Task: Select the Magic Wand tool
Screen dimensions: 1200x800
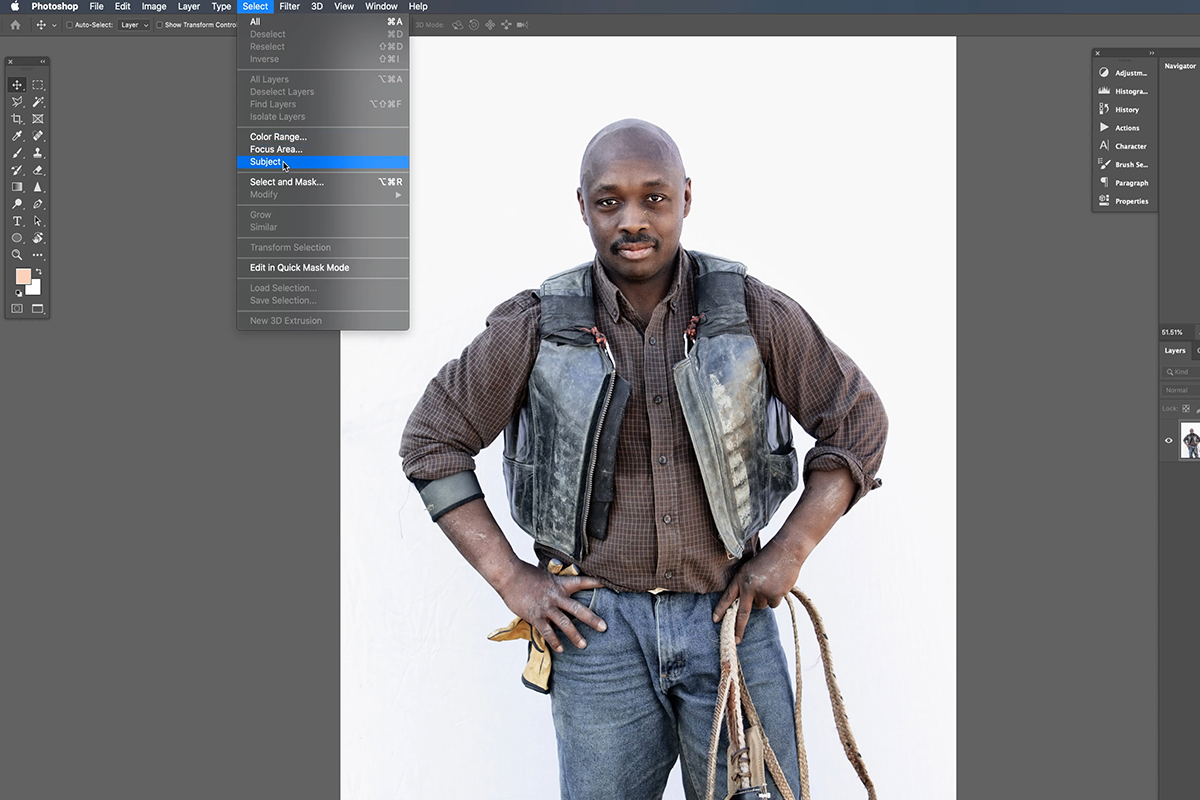Action: [38, 102]
